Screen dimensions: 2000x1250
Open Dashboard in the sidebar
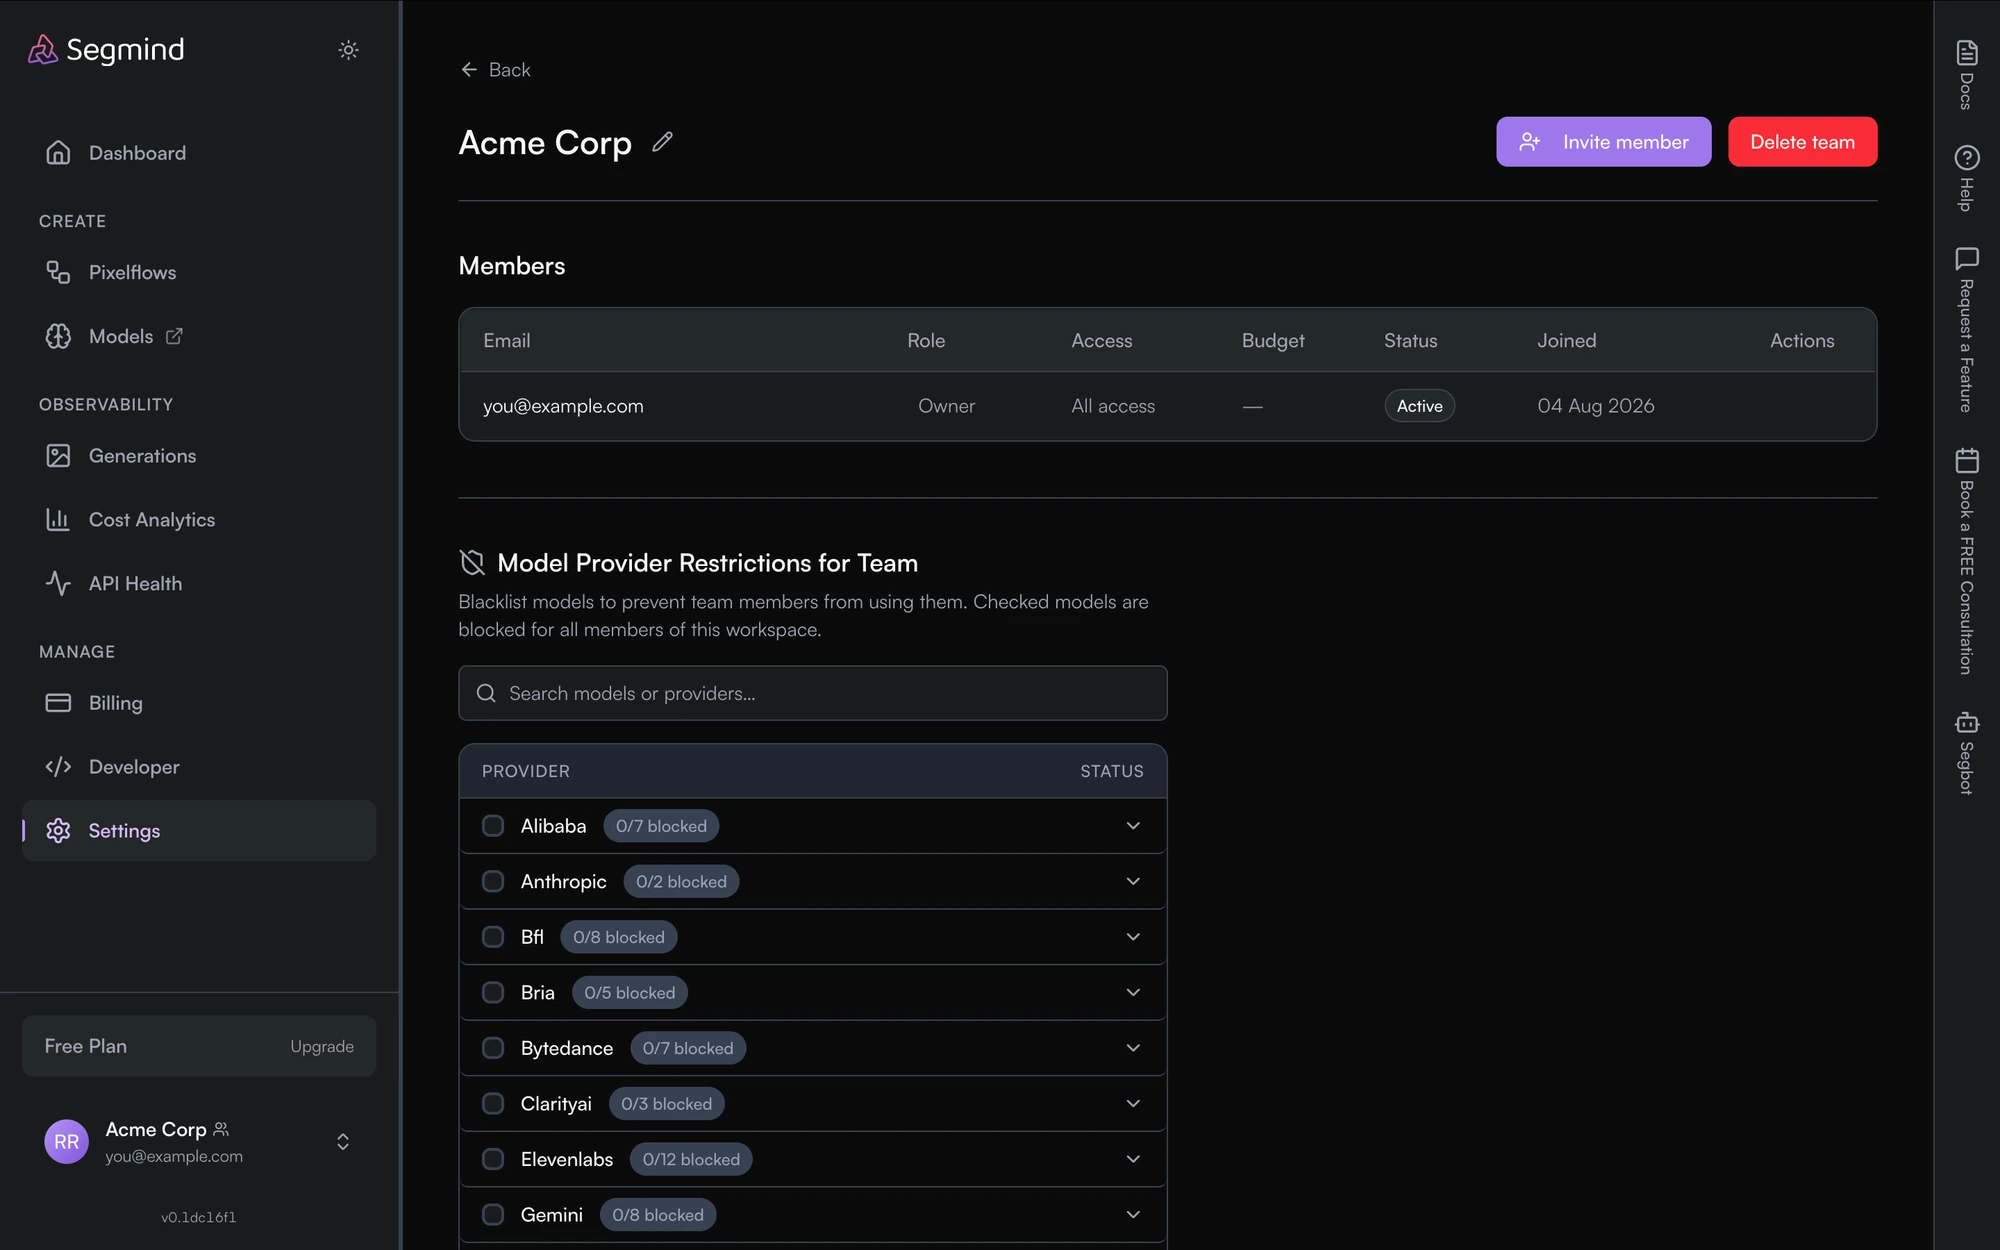[199, 153]
